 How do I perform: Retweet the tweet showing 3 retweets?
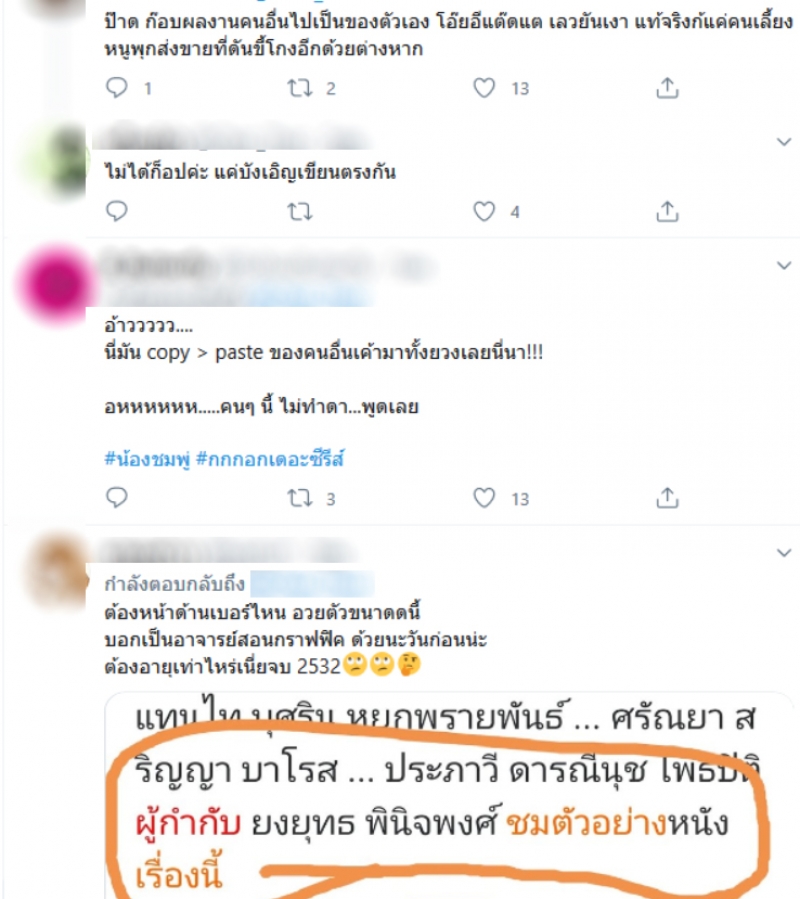(299, 498)
